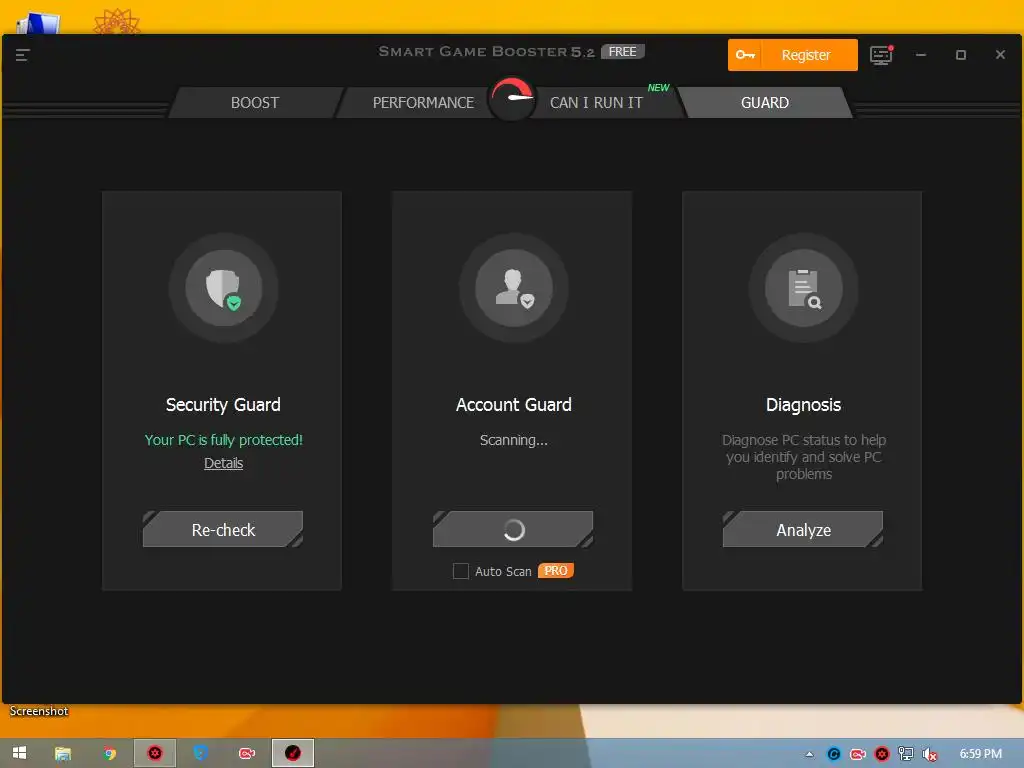
Task: Open the feedback monitor icon
Action: pyautogui.click(x=882, y=55)
